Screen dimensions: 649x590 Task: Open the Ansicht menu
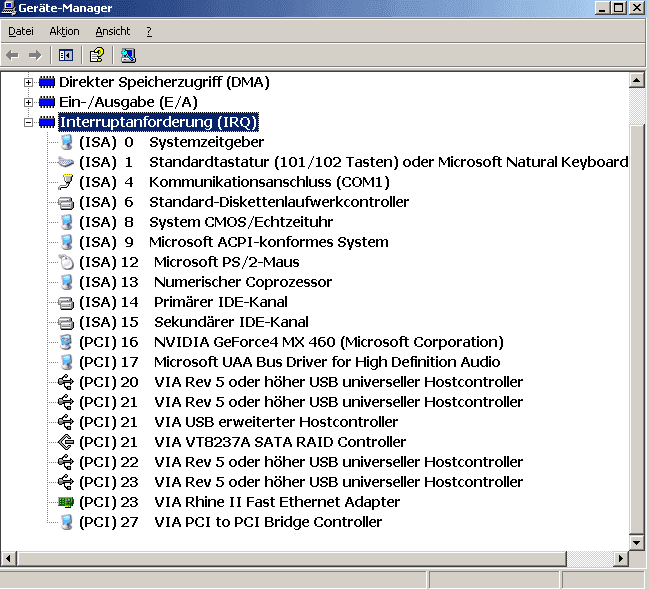click(x=112, y=32)
